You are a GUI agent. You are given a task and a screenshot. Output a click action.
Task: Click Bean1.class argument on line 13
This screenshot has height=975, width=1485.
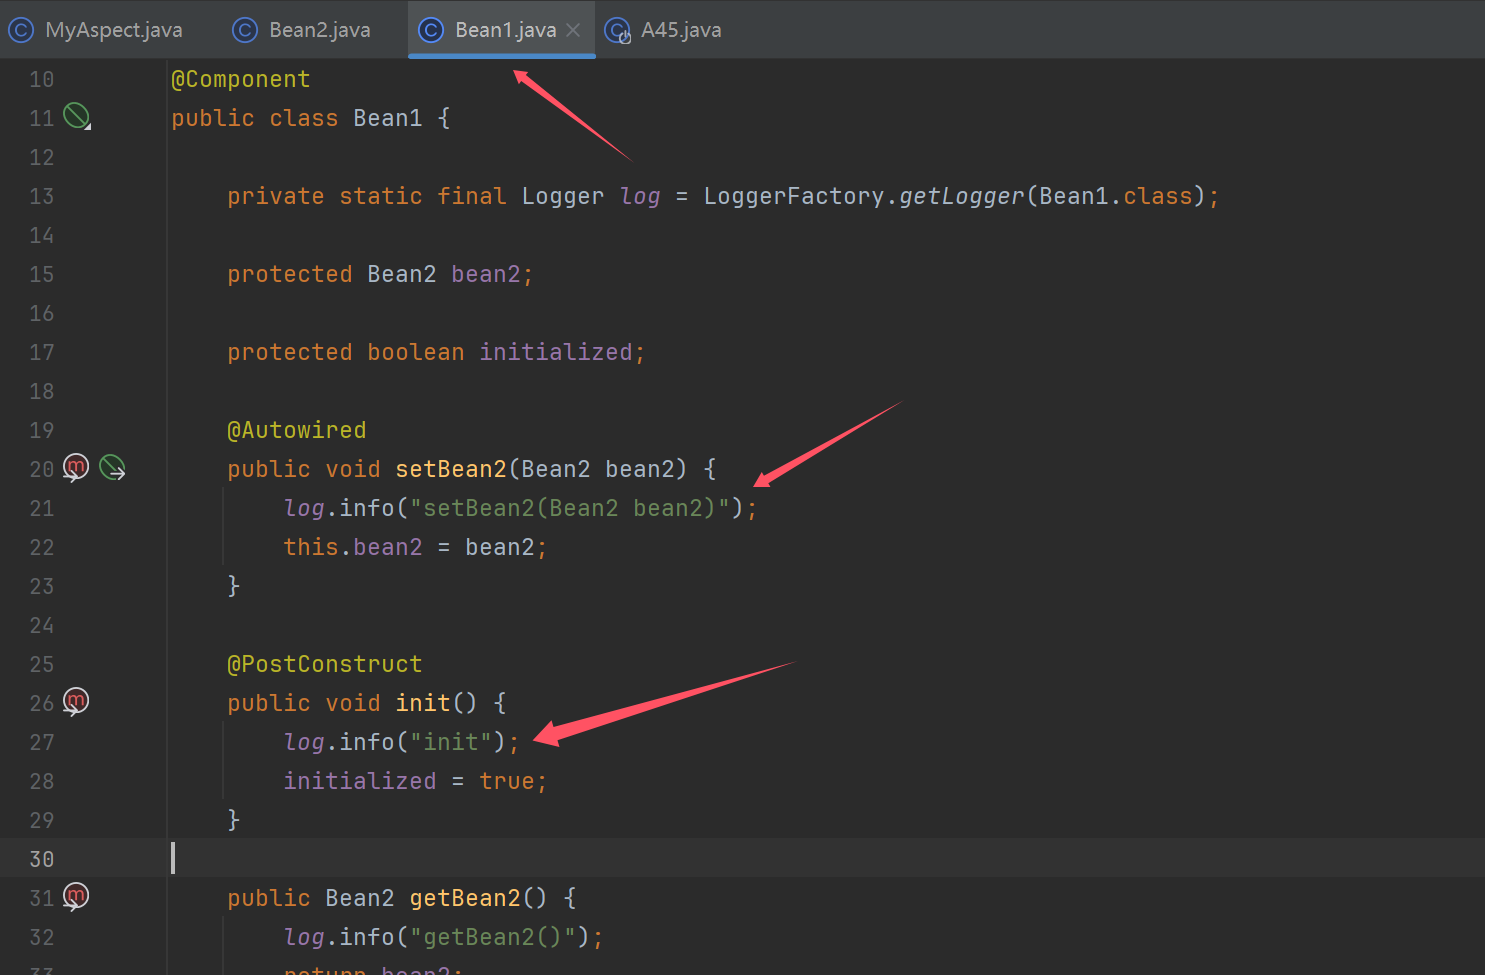pos(1116,196)
